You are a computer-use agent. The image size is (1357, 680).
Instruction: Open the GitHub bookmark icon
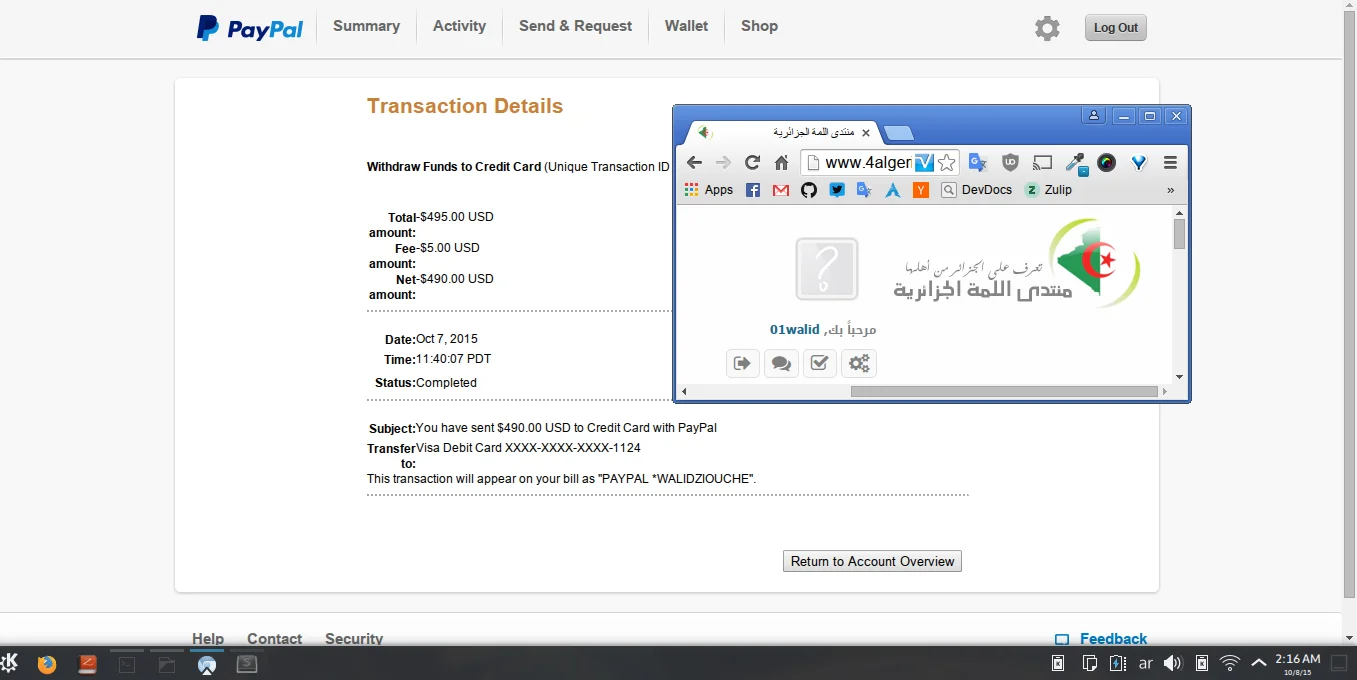[x=809, y=190]
